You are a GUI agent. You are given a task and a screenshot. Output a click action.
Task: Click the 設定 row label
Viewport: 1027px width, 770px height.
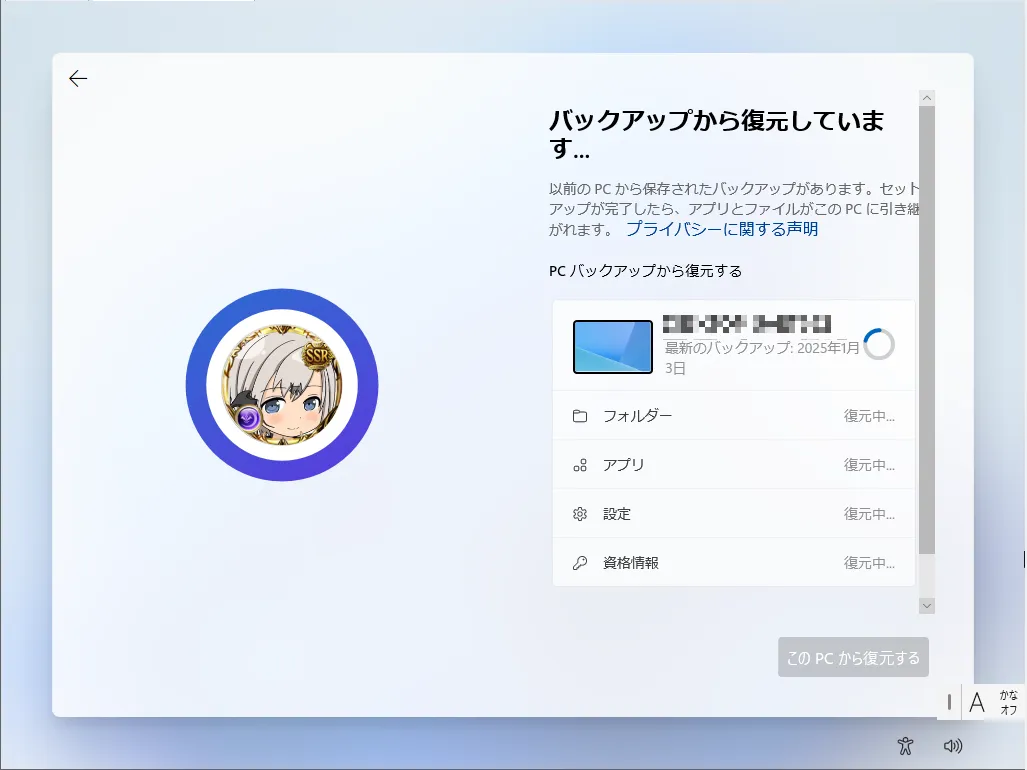[x=616, y=514]
